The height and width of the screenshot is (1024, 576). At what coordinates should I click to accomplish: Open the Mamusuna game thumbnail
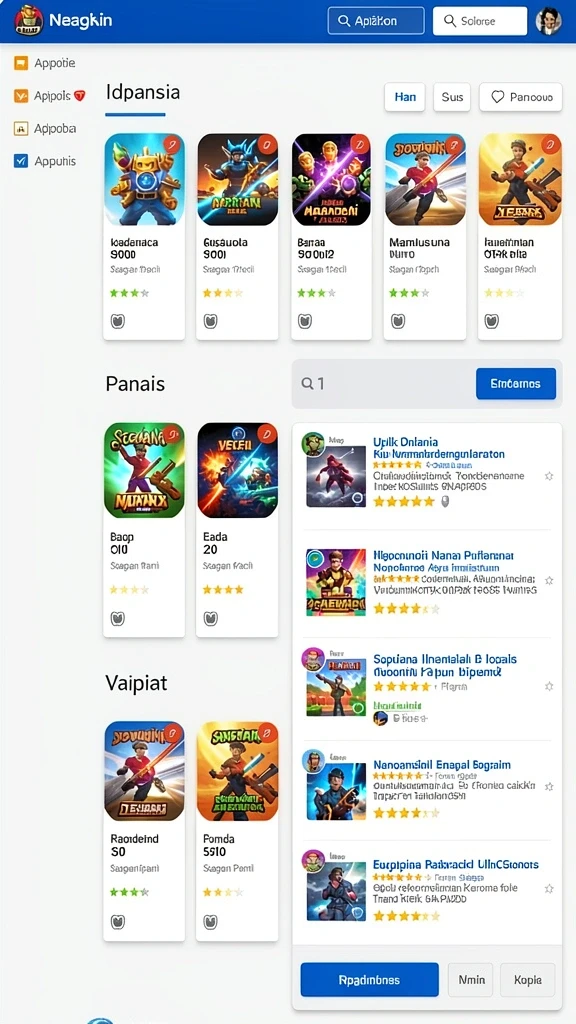(425, 180)
